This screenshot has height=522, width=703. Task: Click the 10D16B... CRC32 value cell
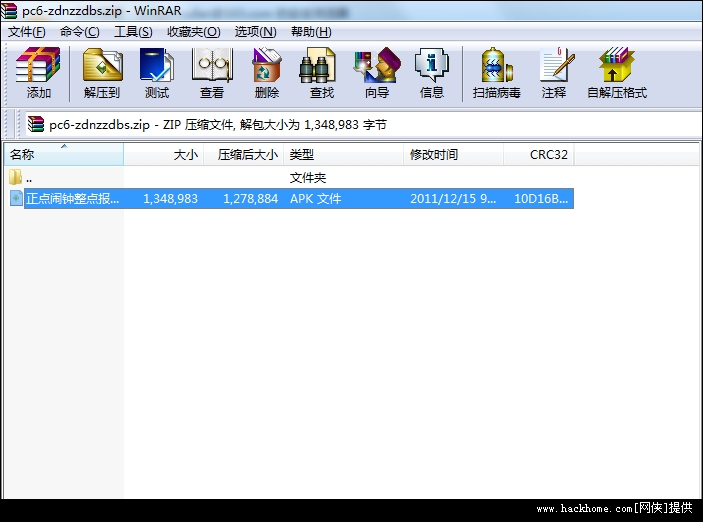click(541, 198)
